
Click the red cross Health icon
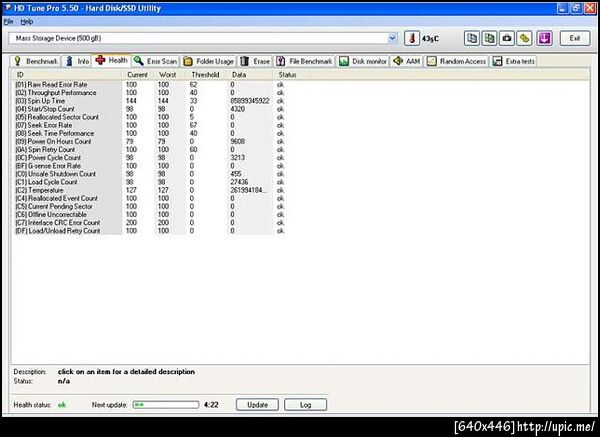point(100,60)
